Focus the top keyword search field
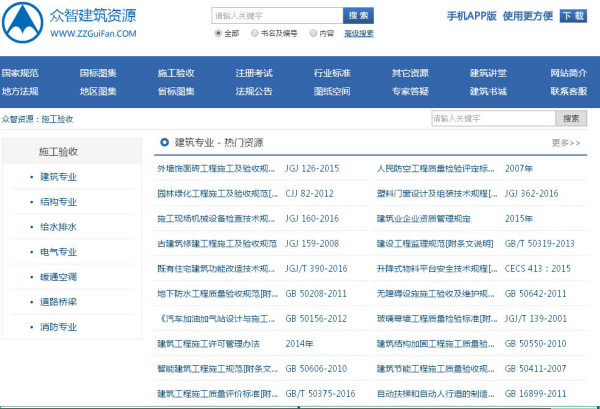 (277, 16)
